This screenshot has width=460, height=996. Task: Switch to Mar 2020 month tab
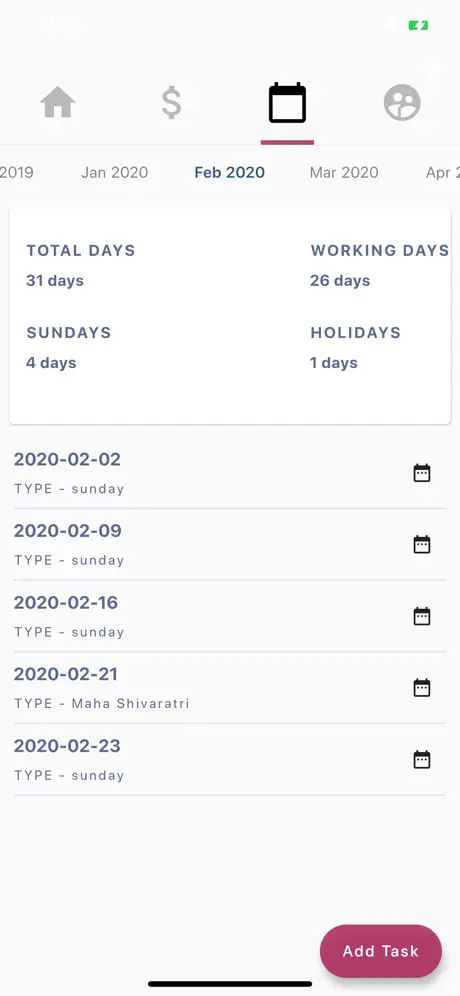point(344,172)
